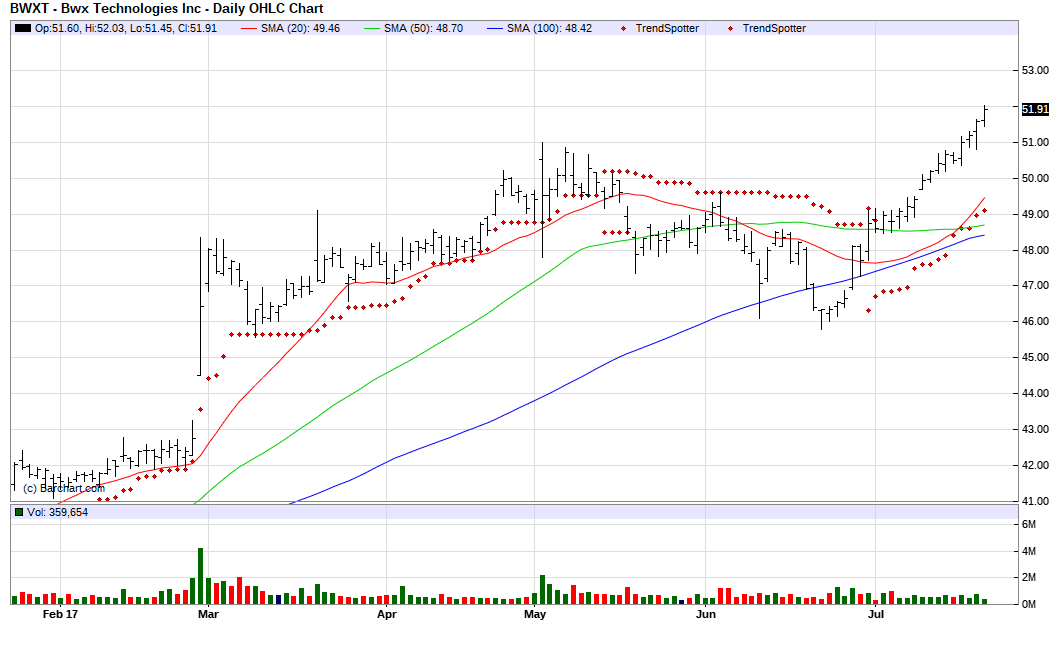Click the 48.00 price axis label
1060x645 pixels.
pos(1035,250)
